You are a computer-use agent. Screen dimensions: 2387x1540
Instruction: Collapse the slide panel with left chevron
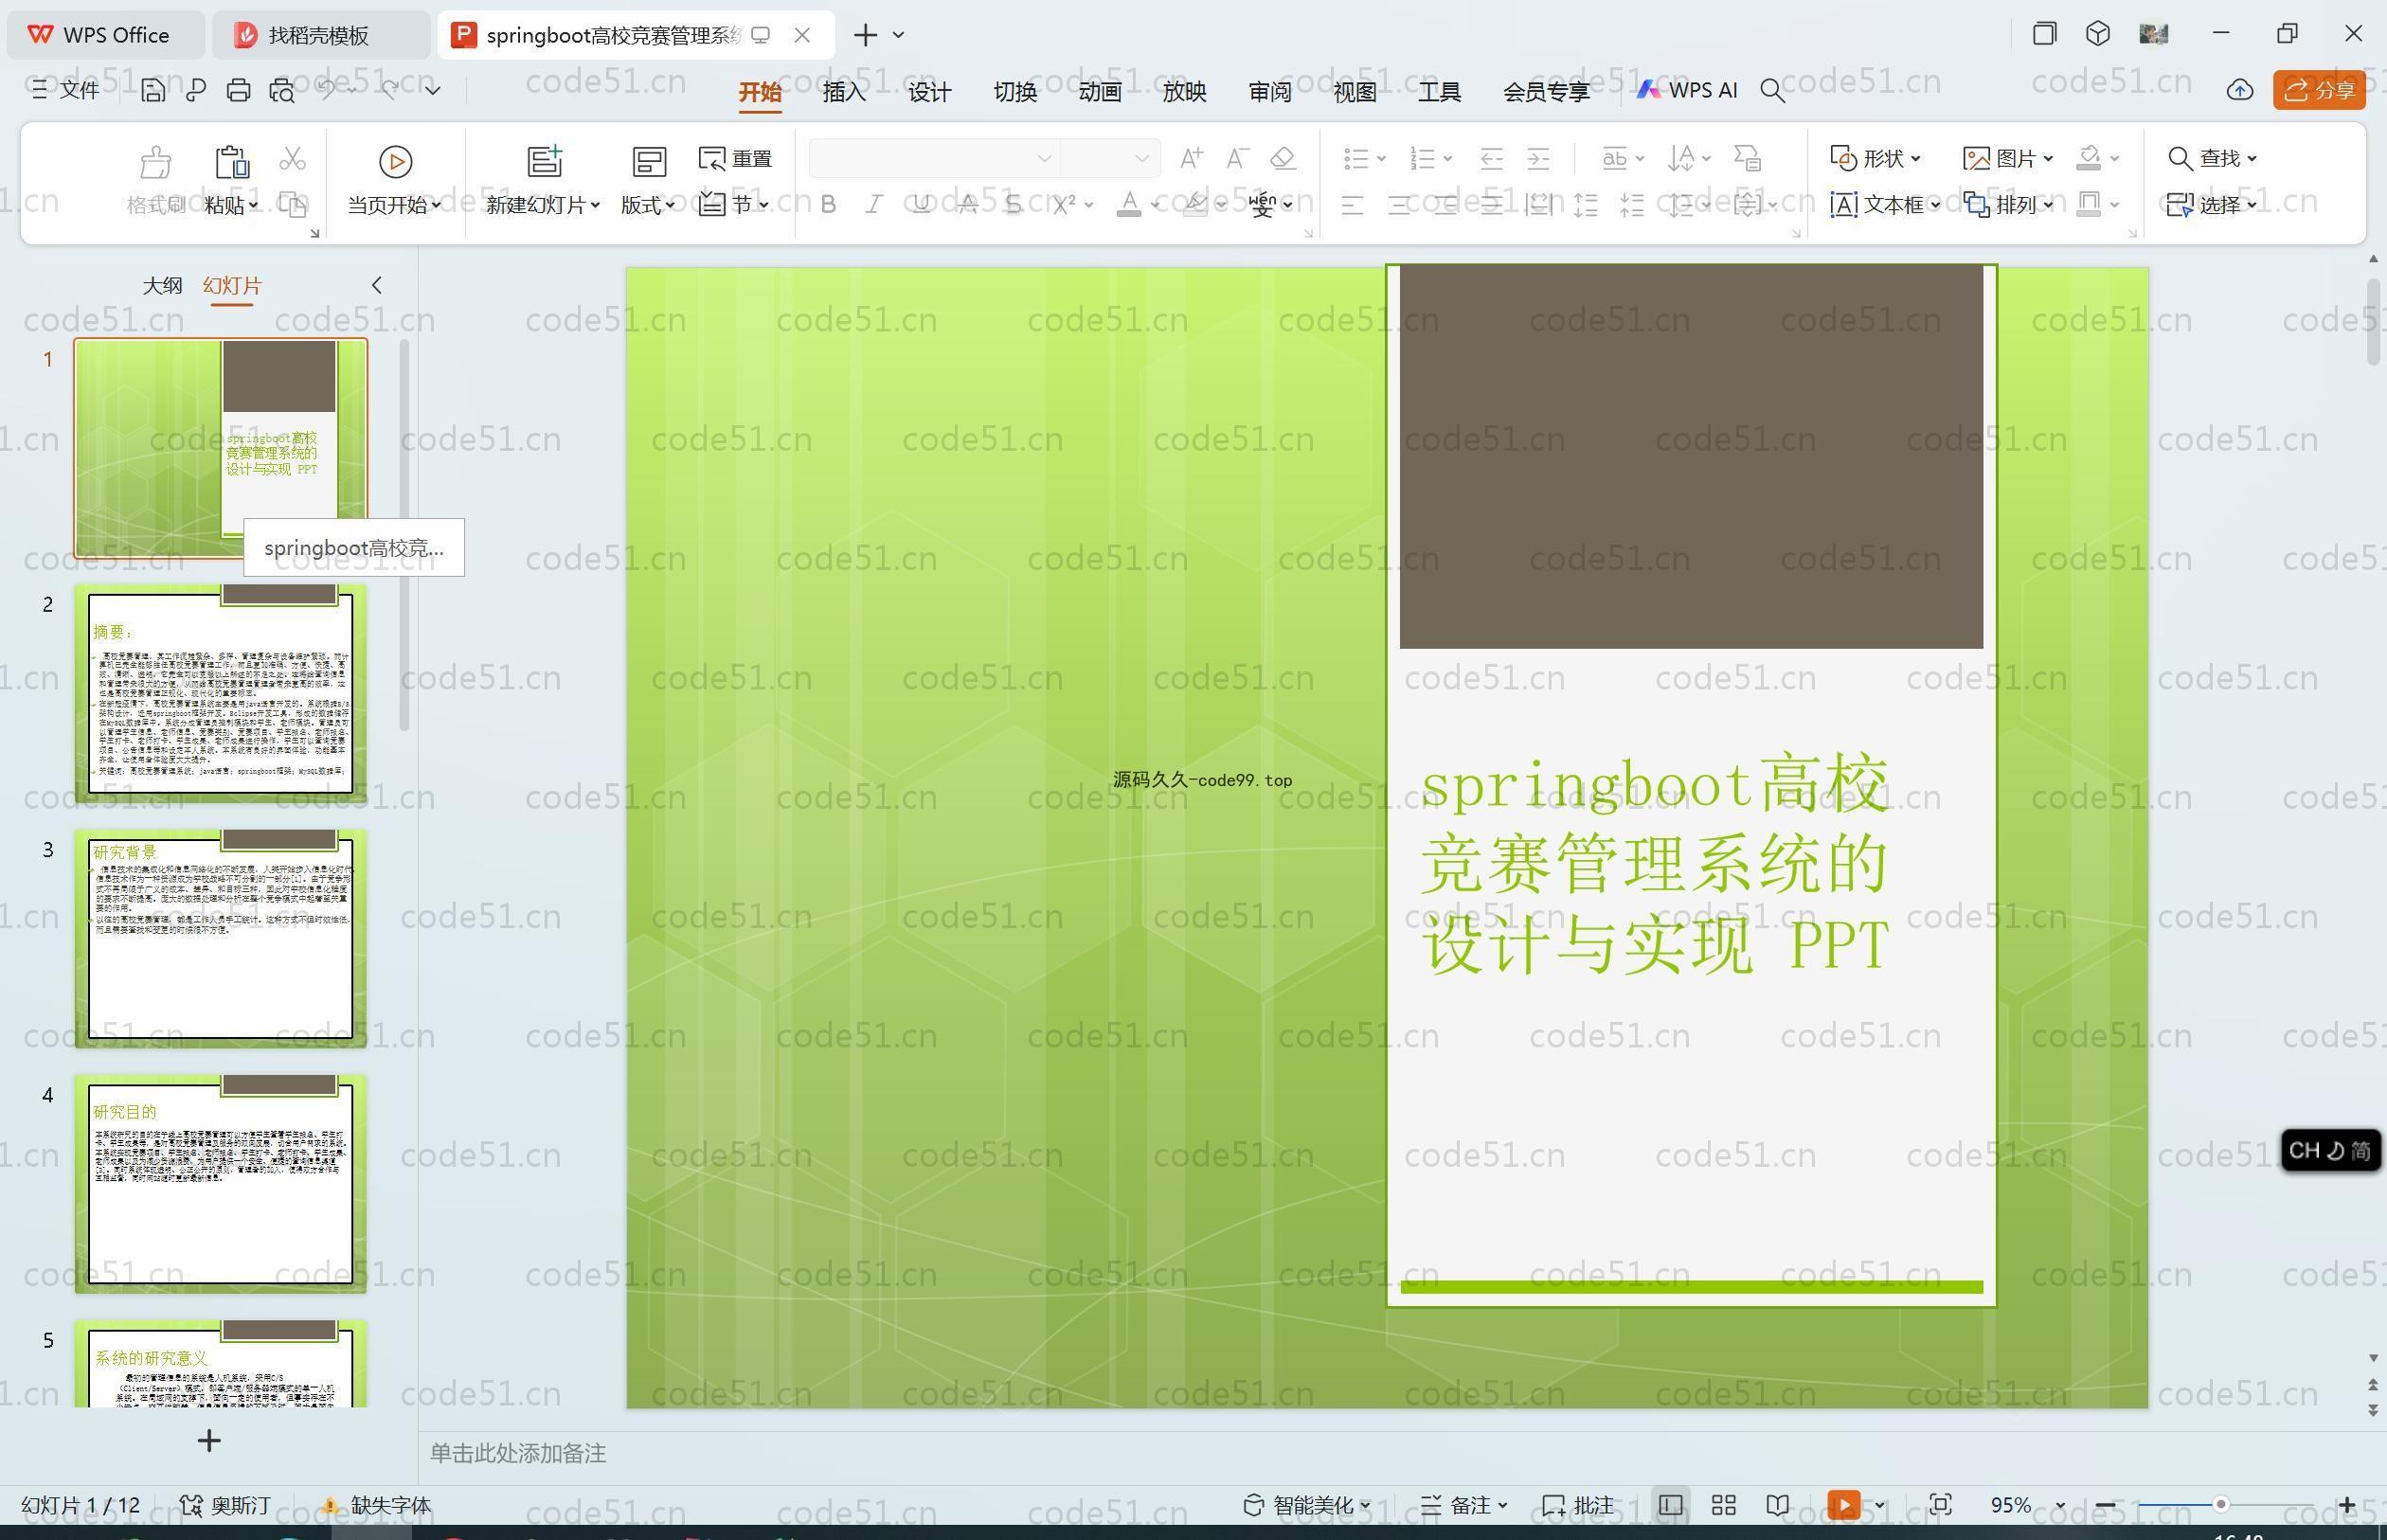377,285
